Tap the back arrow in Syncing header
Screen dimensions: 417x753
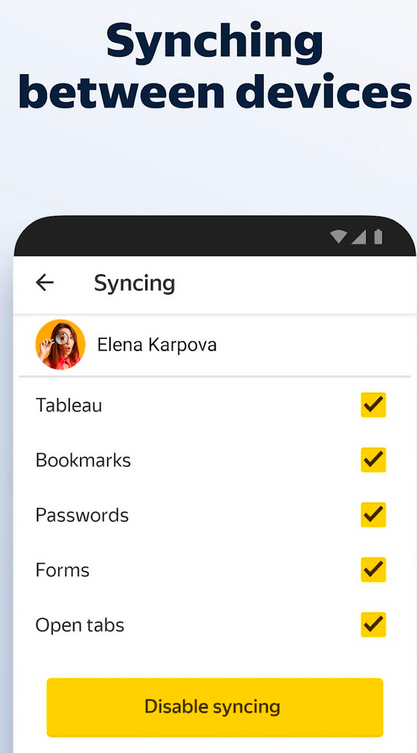[45, 283]
